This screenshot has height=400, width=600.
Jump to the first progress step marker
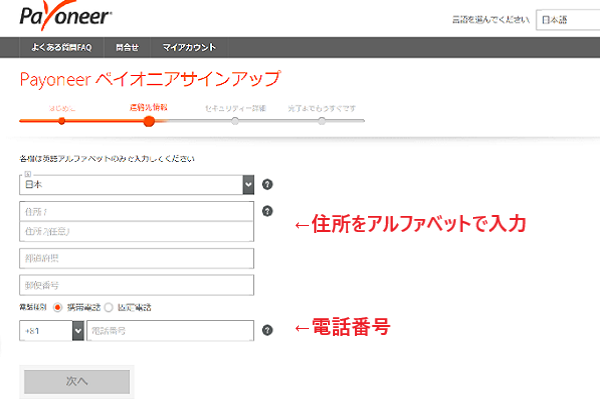62,121
